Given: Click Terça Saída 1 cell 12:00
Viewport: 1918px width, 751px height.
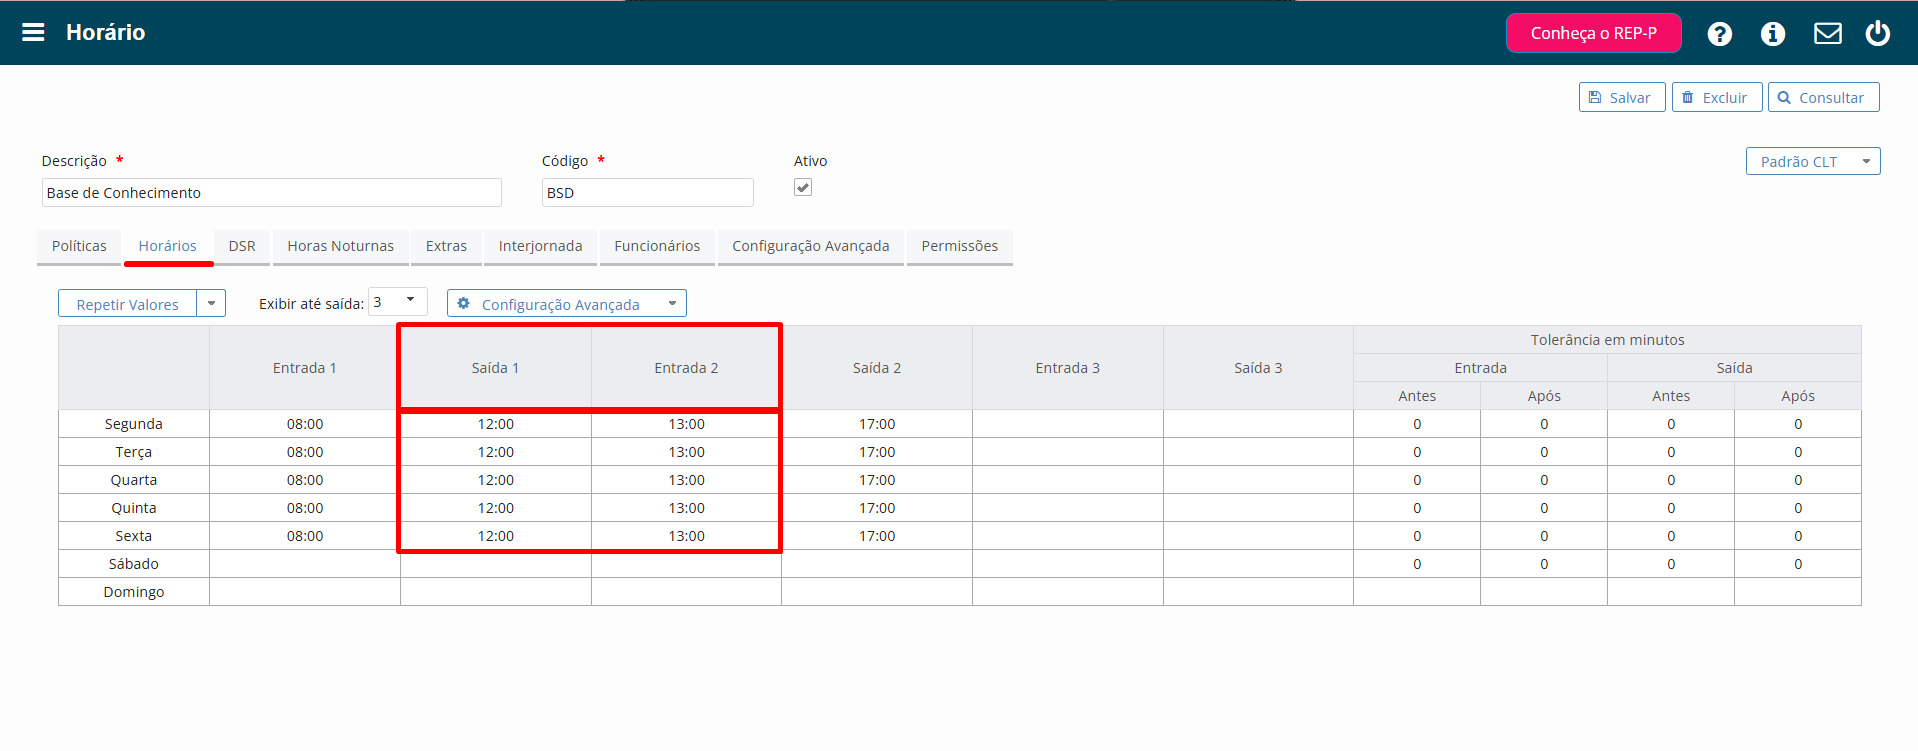Looking at the screenshot, I should pos(496,452).
